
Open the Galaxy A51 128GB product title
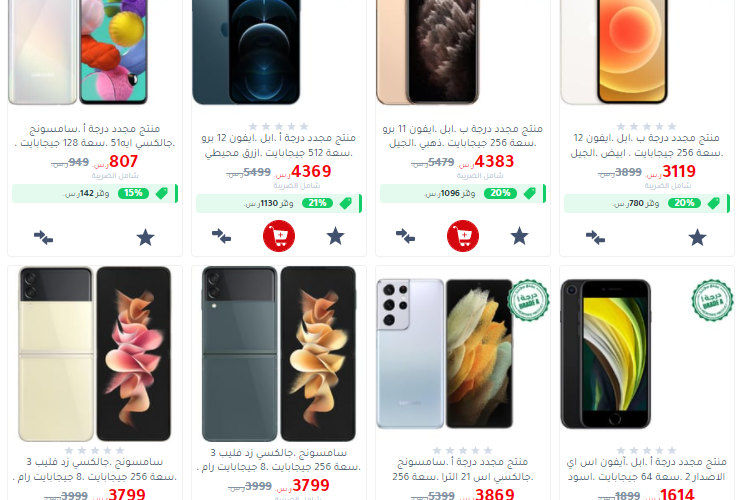click(95, 136)
